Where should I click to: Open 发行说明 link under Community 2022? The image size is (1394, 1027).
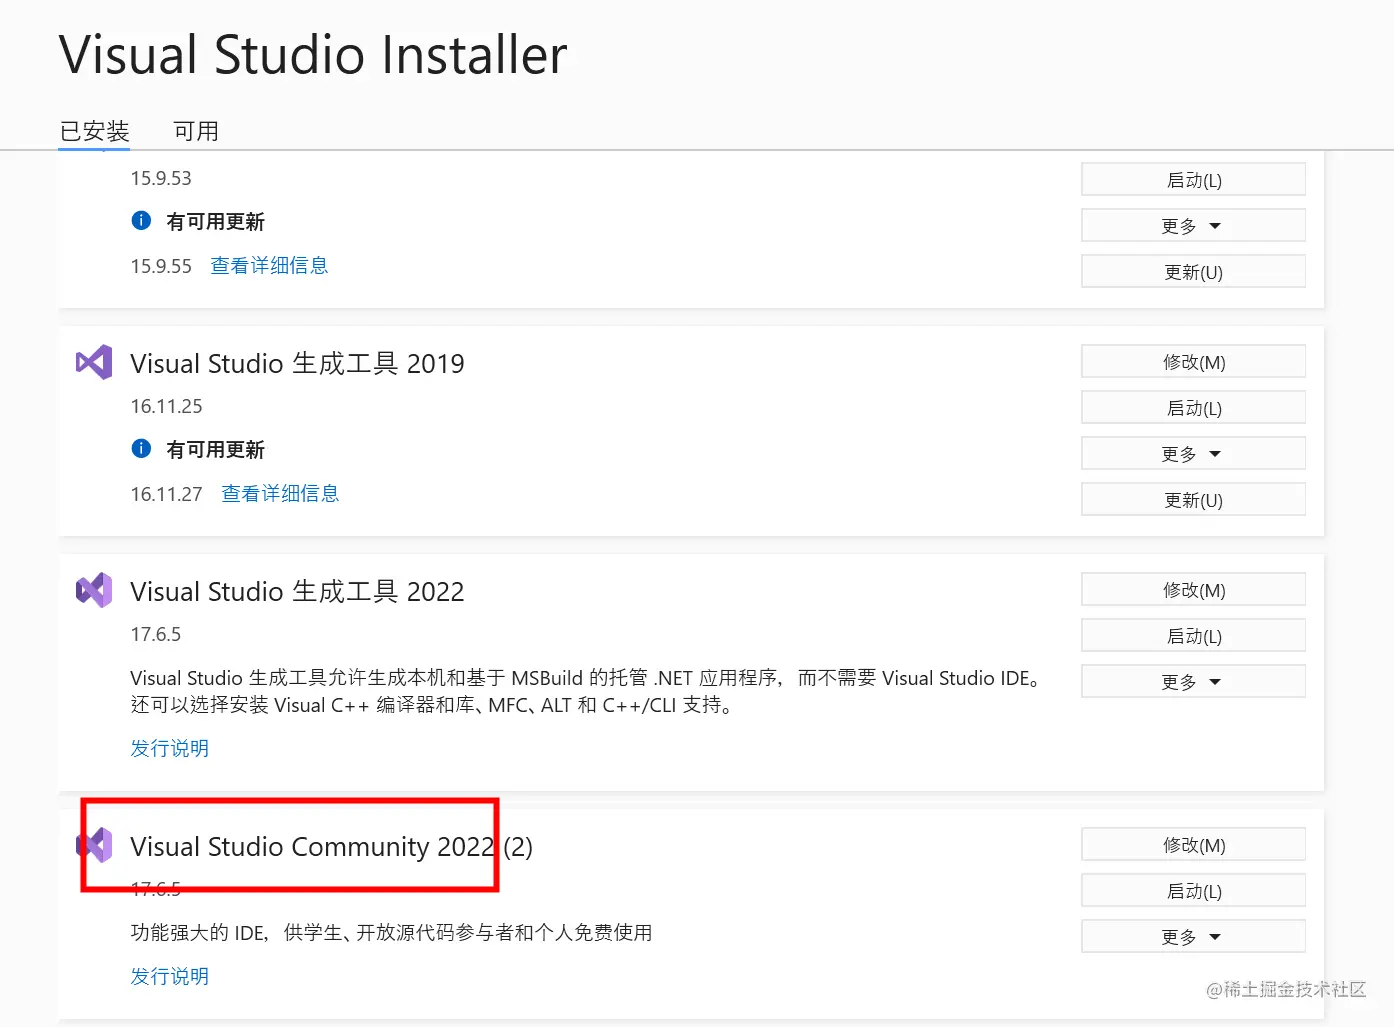170,976
